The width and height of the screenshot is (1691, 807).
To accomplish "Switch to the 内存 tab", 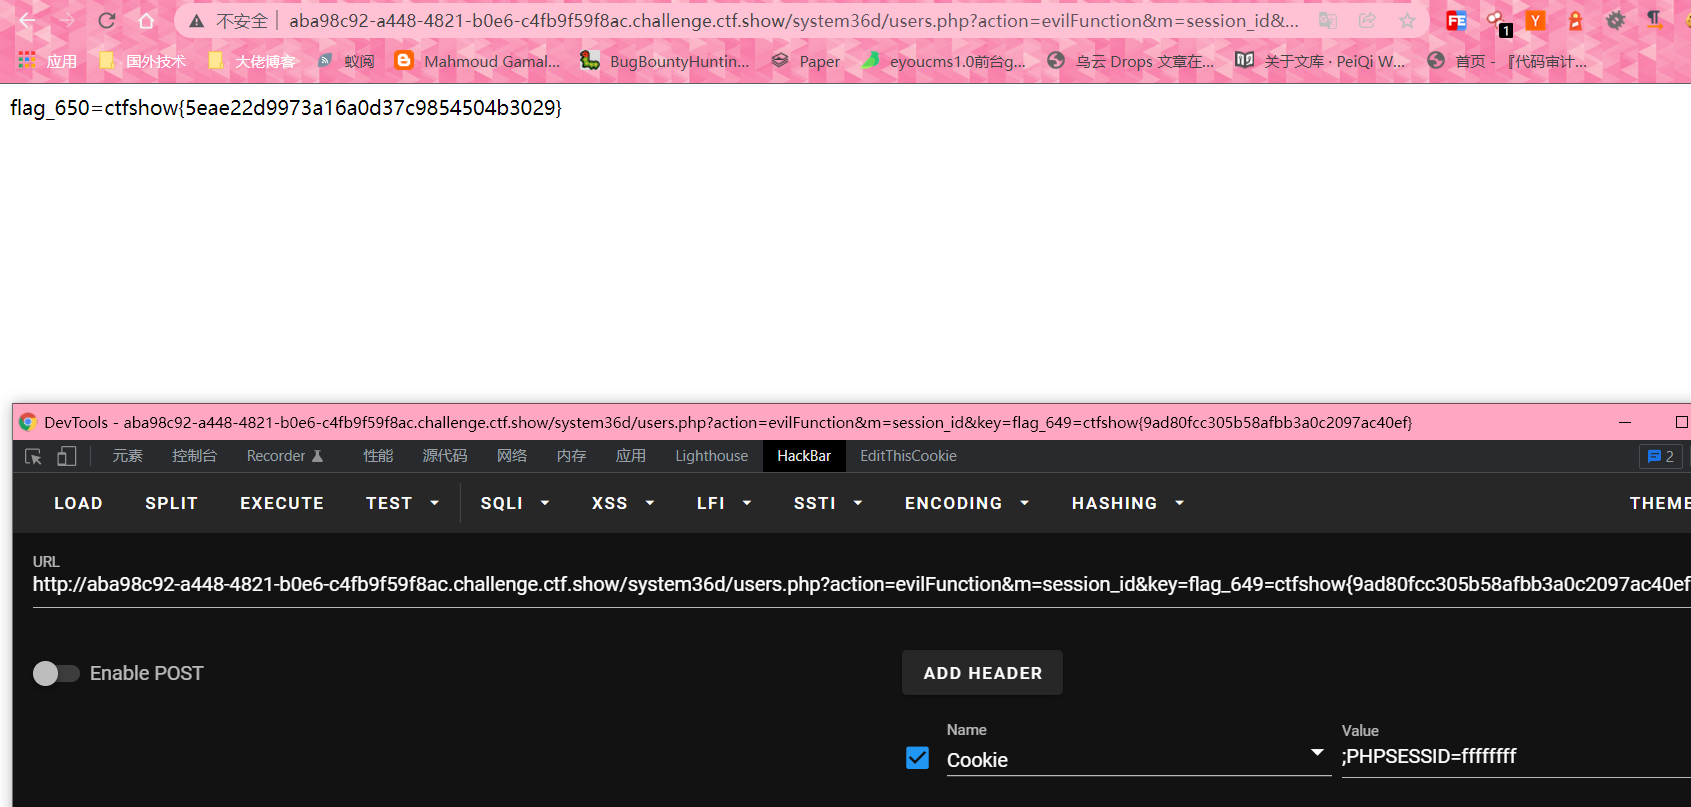I will 572,456.
